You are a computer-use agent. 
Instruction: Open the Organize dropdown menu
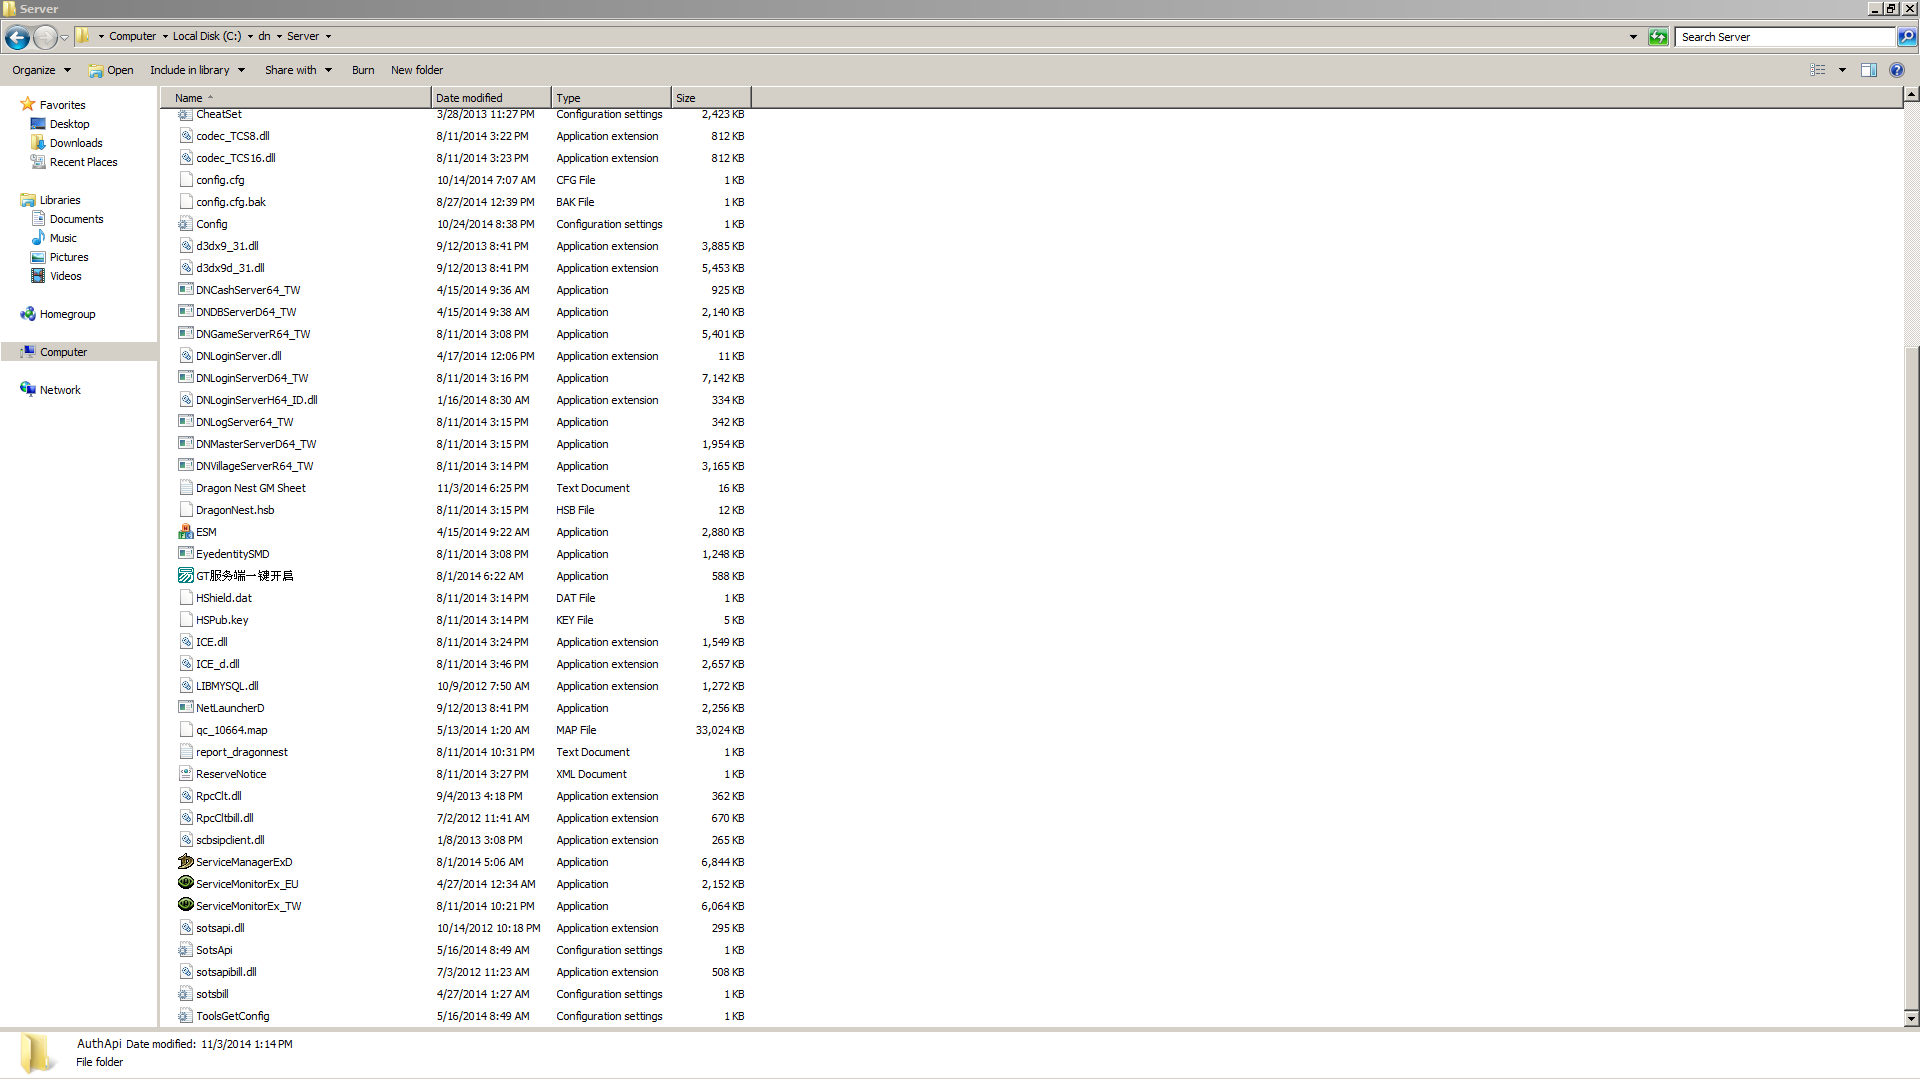coord(41,70)
